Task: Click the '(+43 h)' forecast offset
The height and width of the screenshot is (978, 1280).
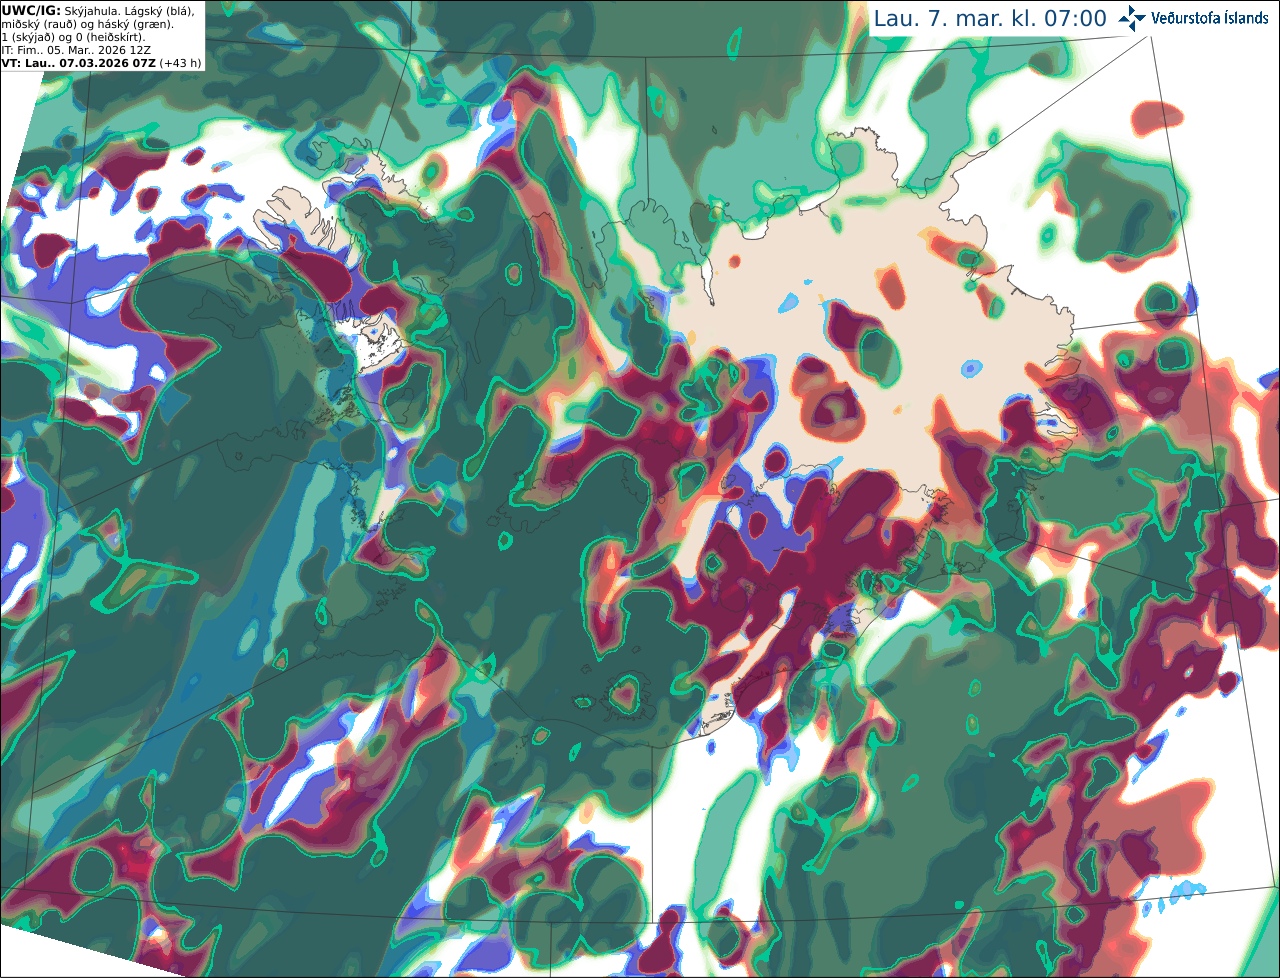Action: coord(180,63)
